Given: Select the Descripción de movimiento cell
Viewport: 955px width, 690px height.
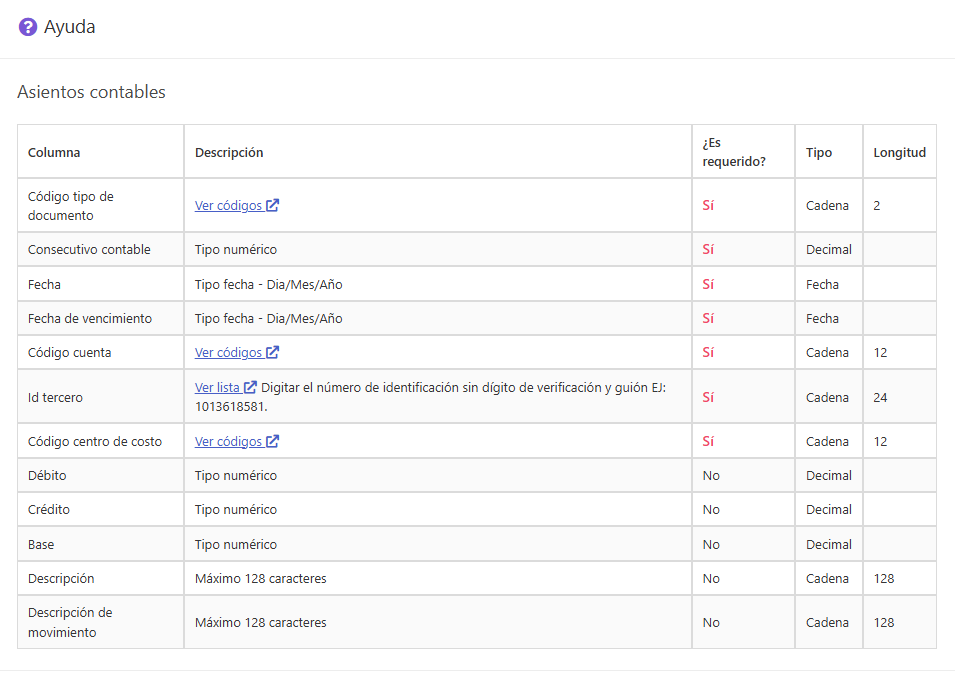Looking at the screenshot, I should click(x=100, y=622).
